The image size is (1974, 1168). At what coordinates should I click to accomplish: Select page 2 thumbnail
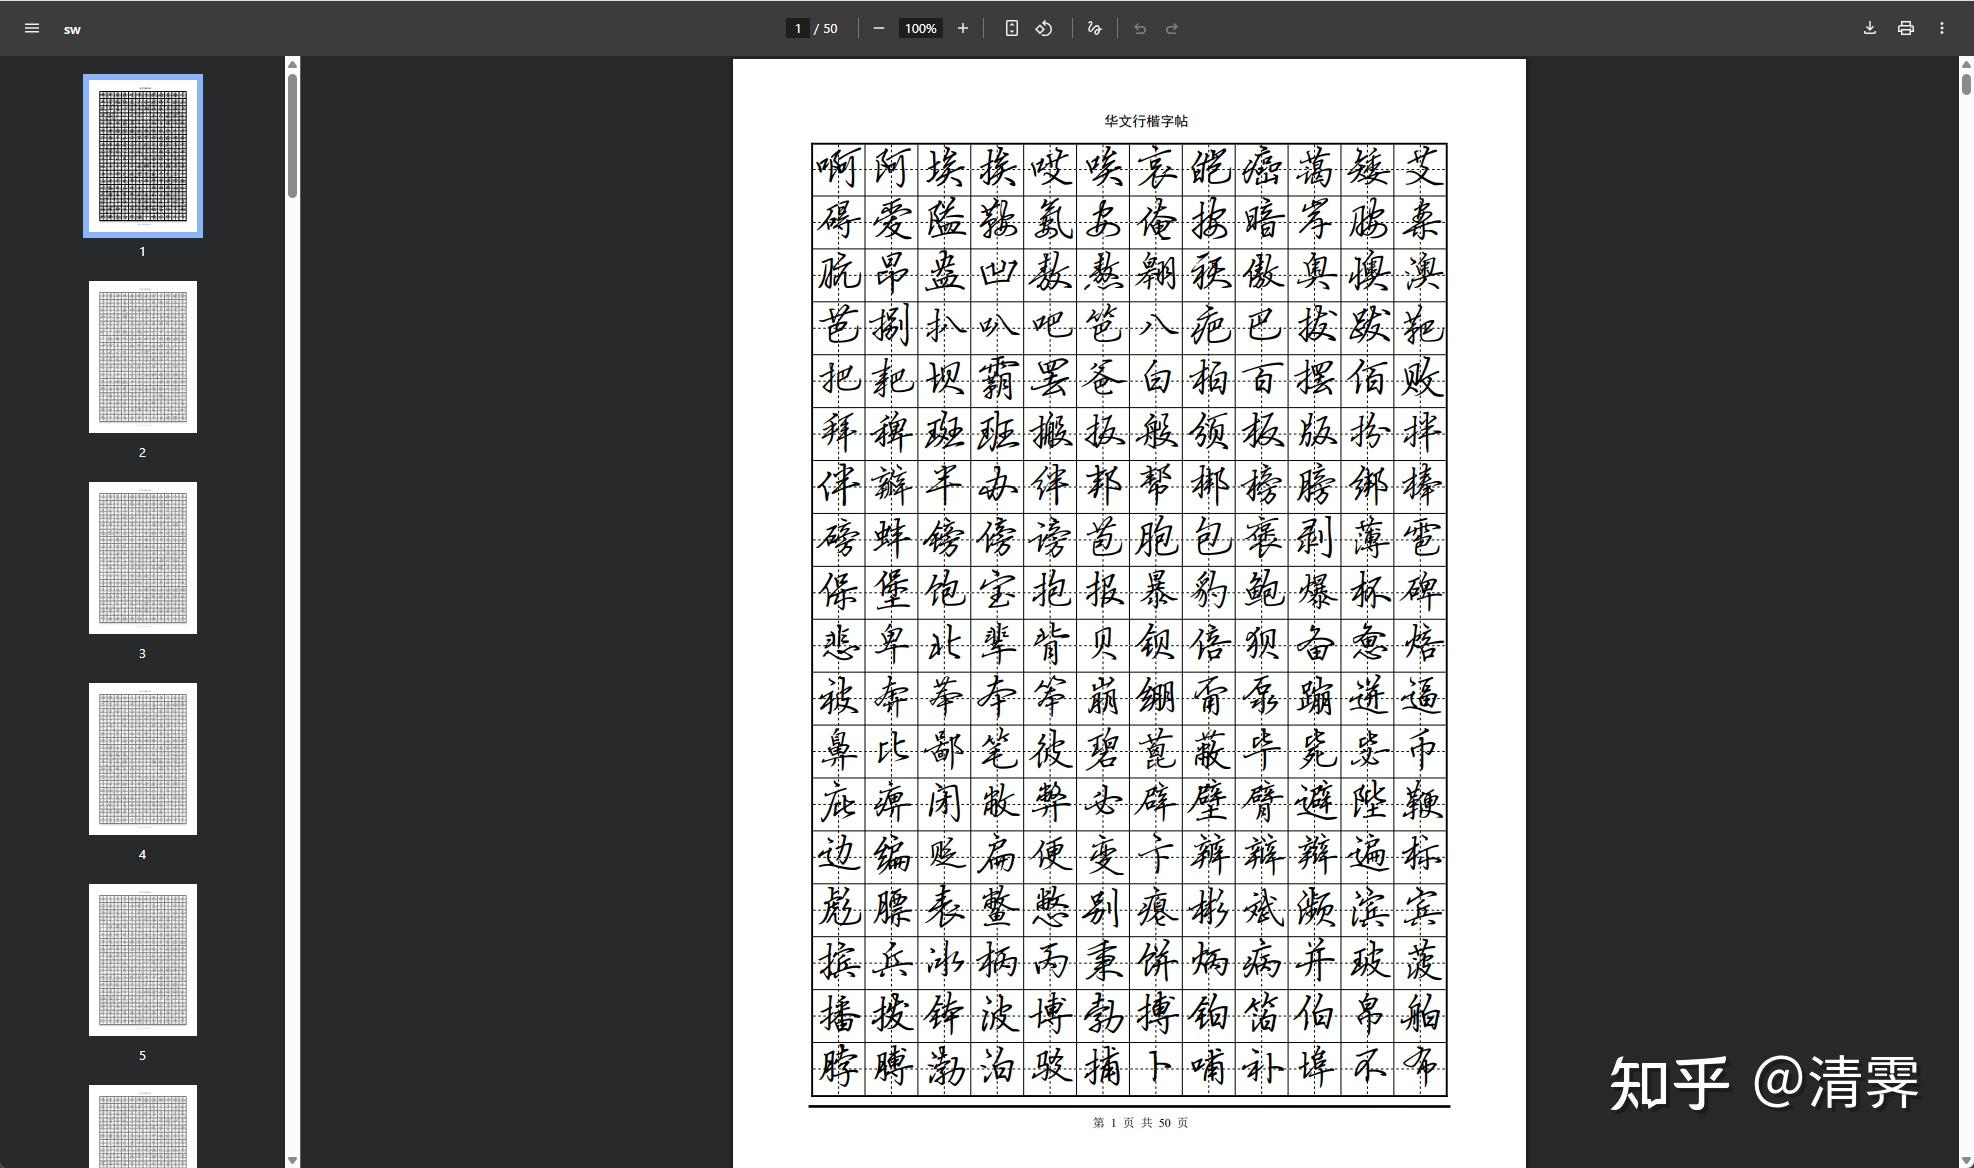[x=143, y=357]
